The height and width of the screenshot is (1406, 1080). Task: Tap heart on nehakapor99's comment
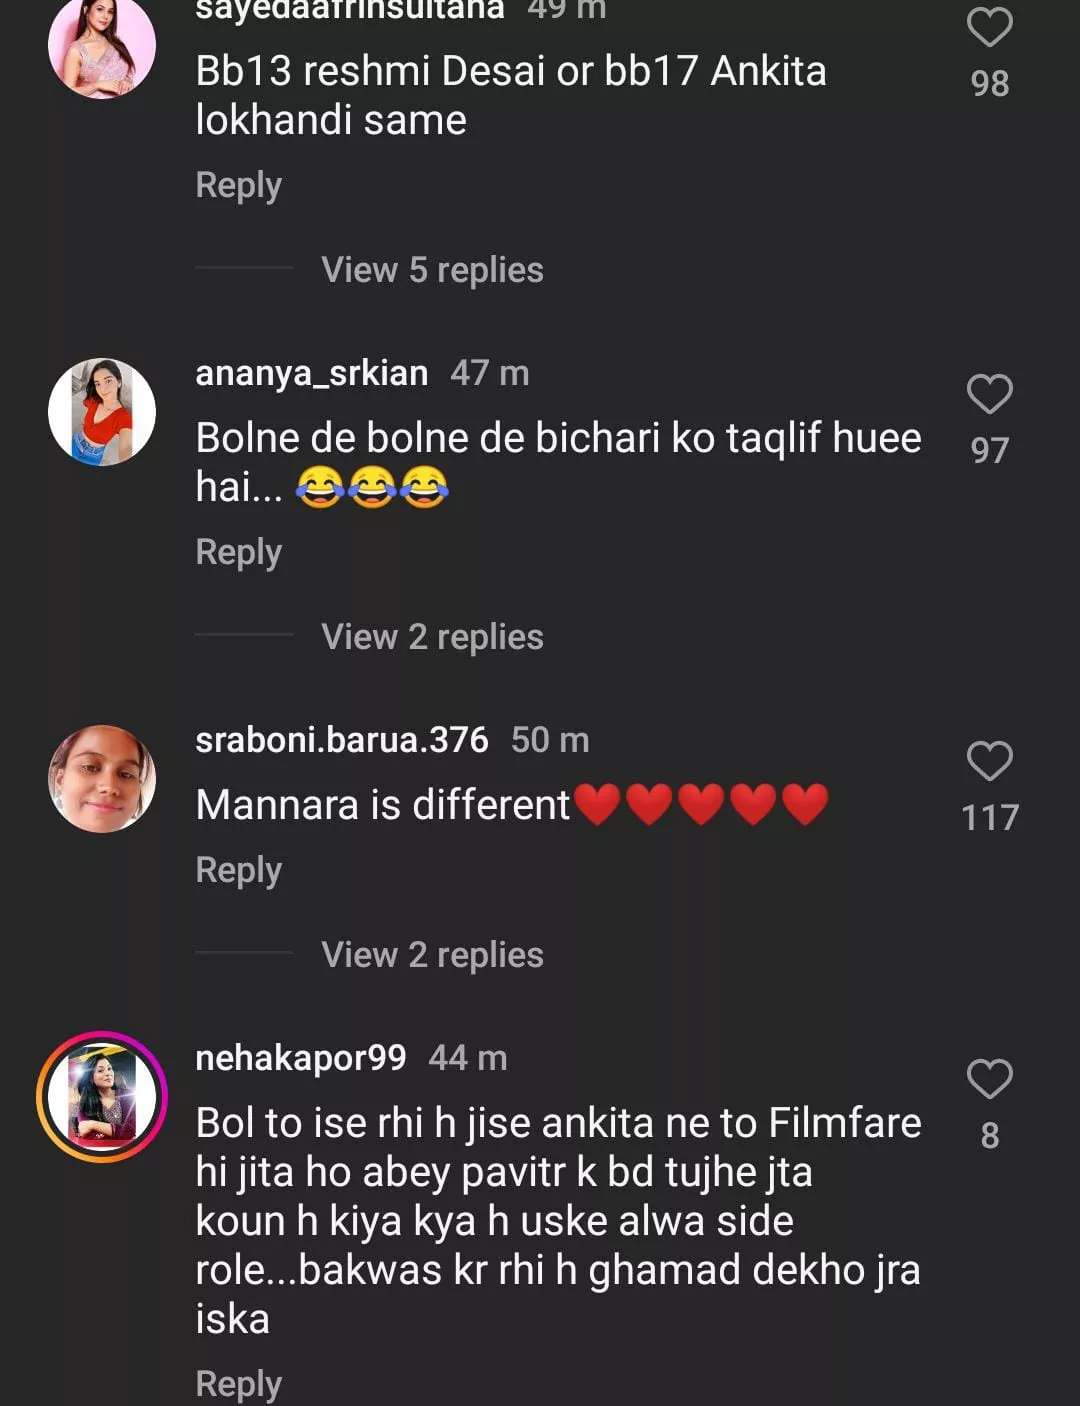[989, 1079]
